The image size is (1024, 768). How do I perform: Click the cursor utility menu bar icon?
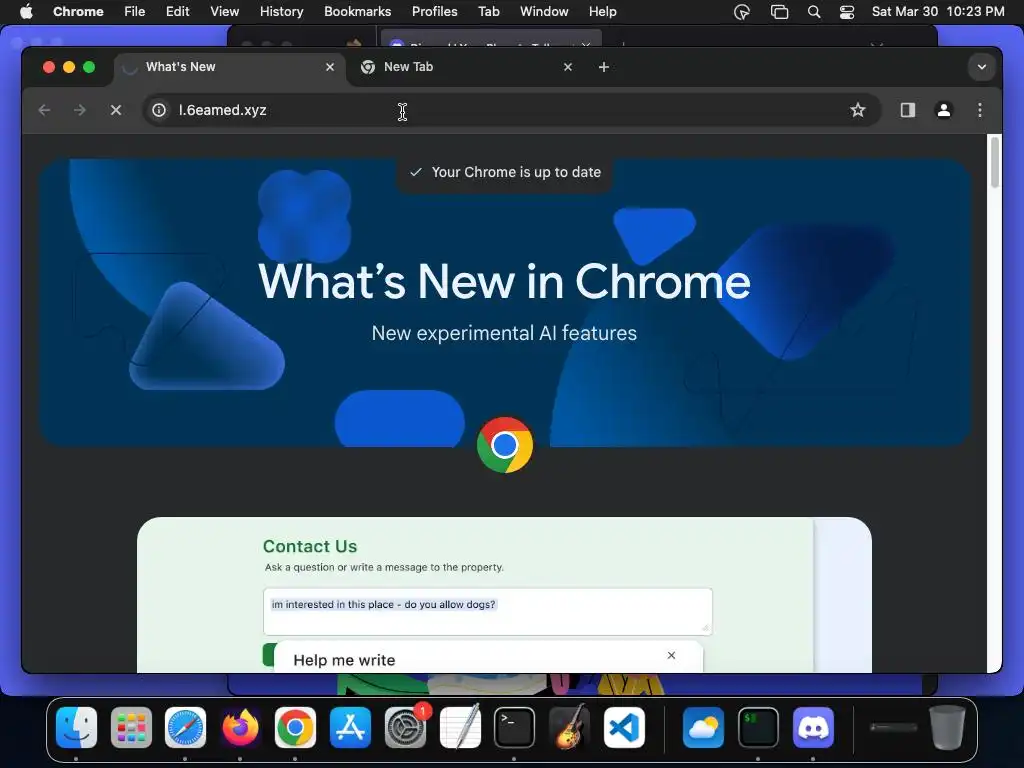[742, 12]
